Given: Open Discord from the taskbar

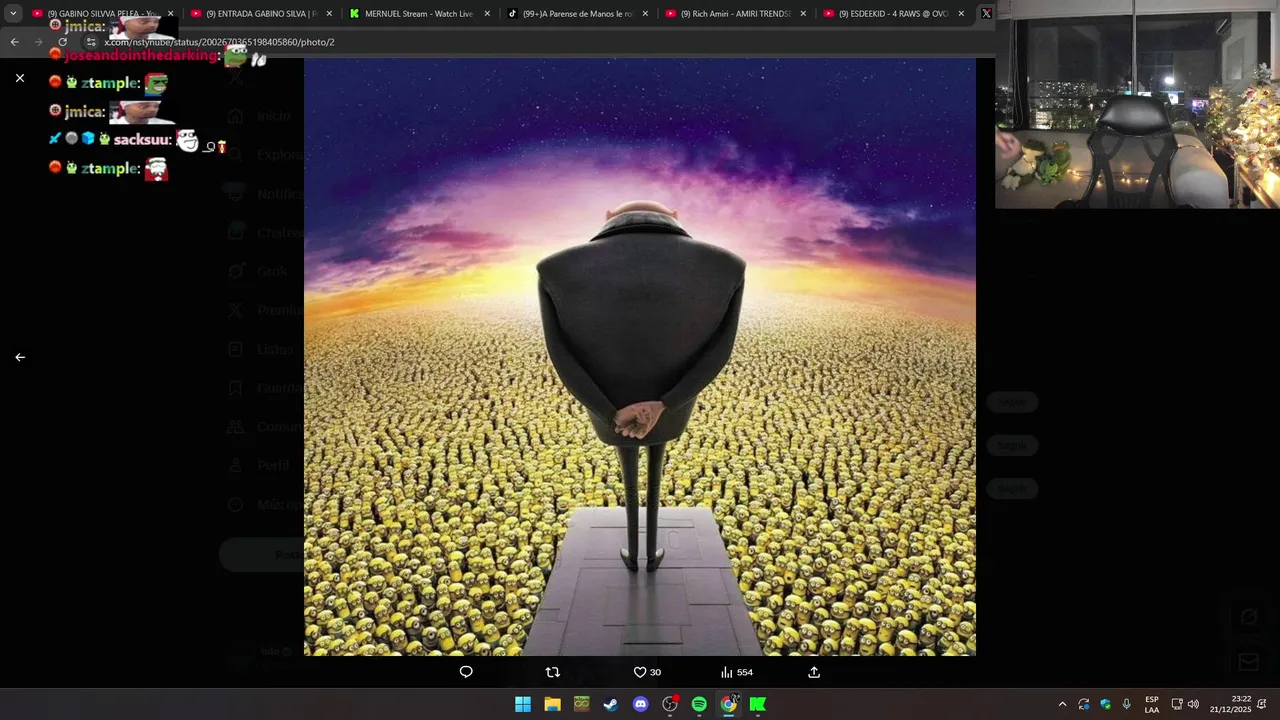Looking at the screenshot, I should click(x=641, y=704).
